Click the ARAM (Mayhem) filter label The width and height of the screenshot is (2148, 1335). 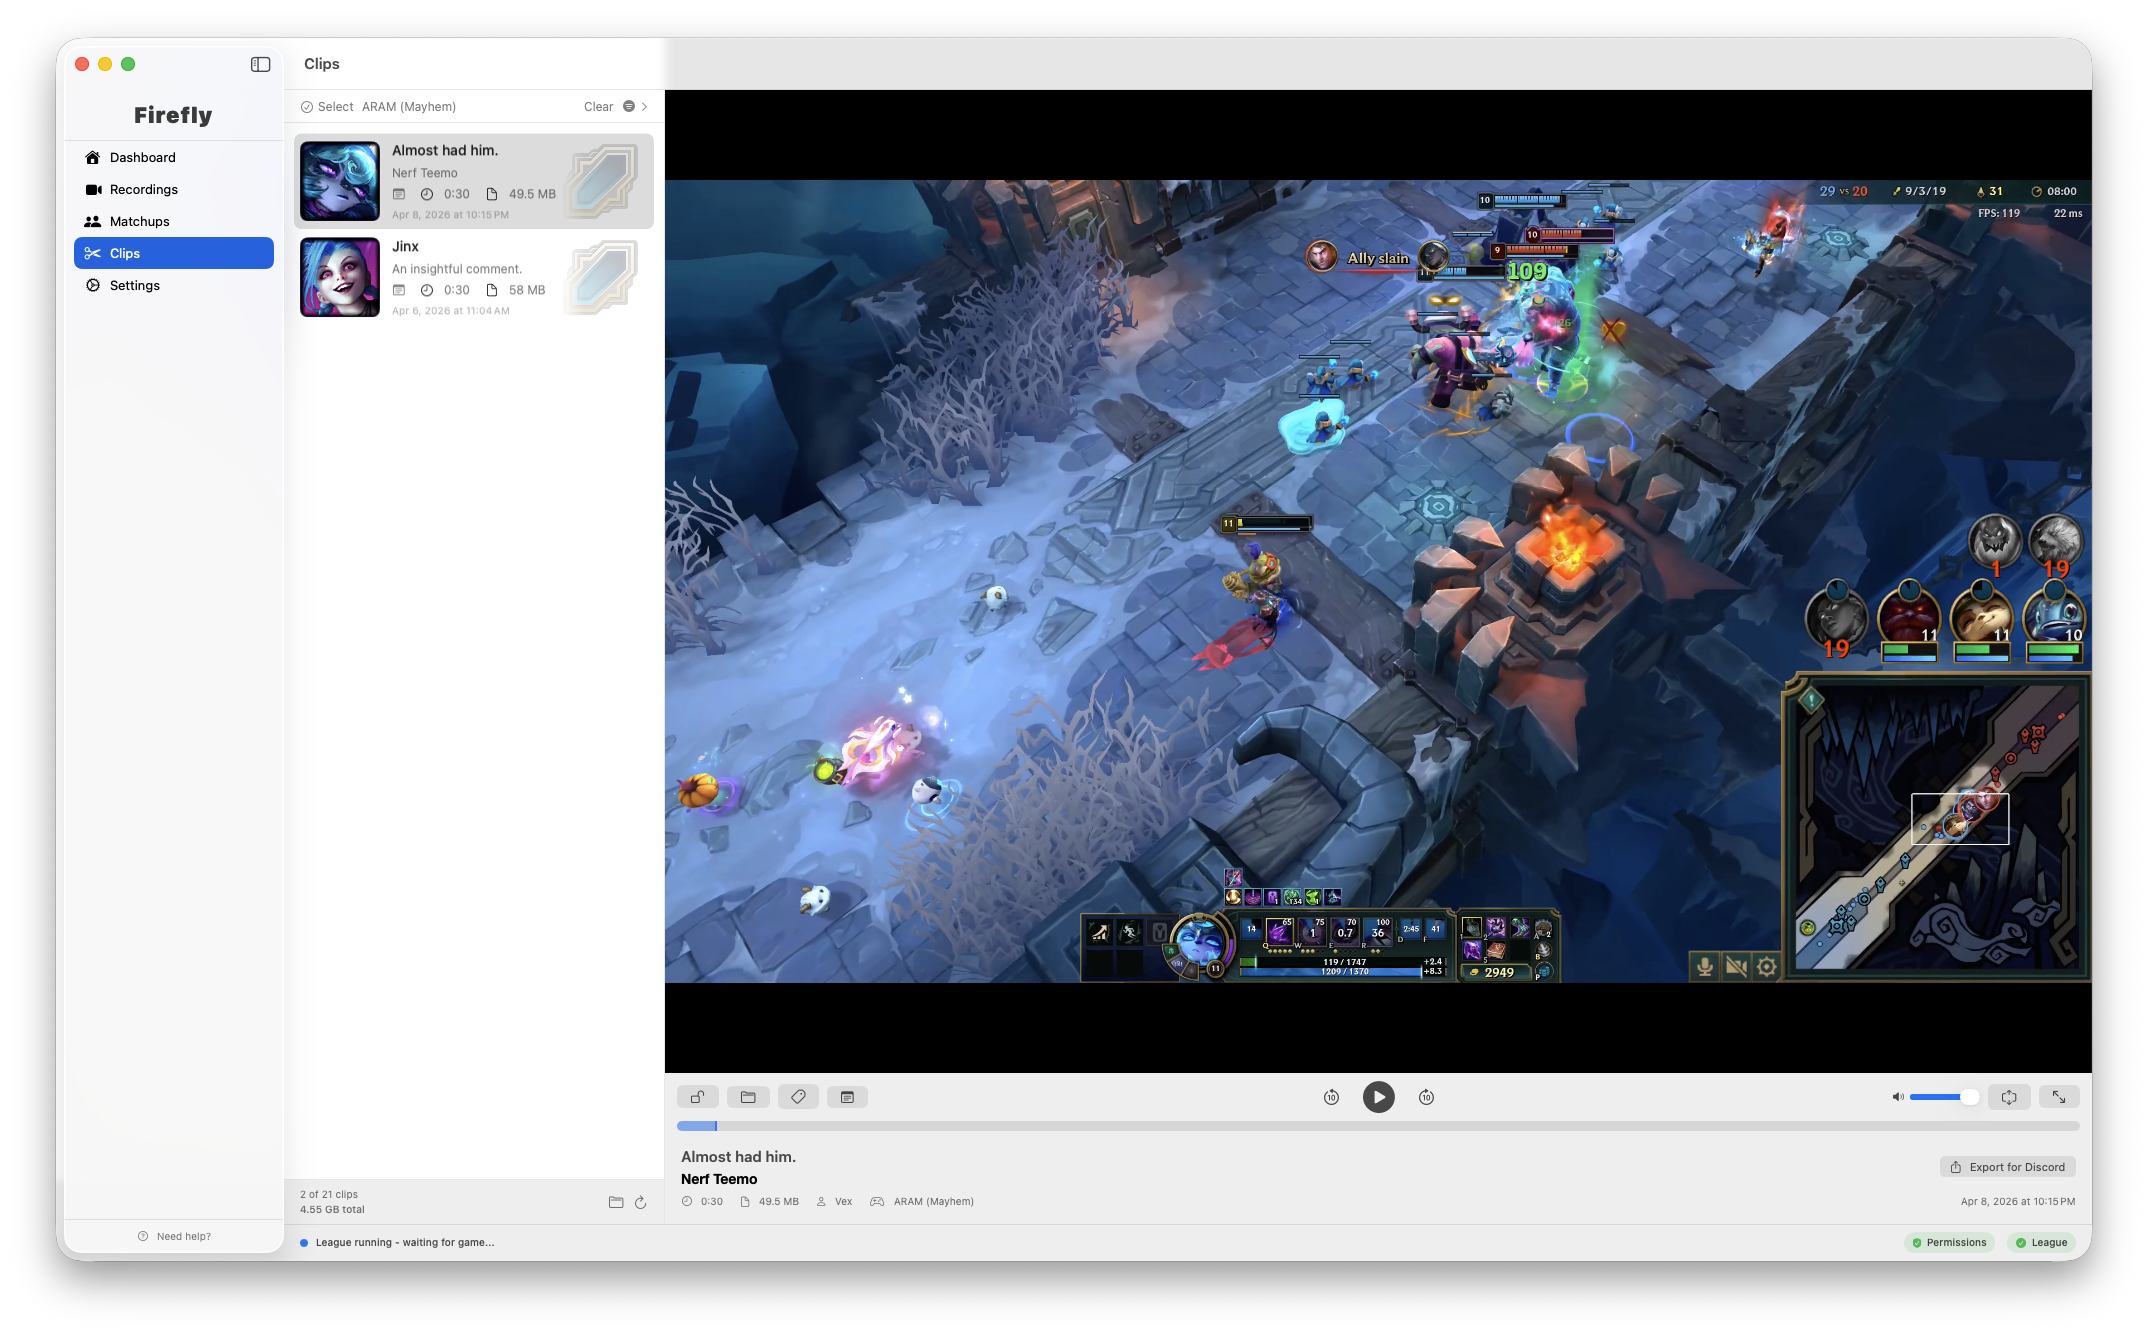[x=409, y=107]
